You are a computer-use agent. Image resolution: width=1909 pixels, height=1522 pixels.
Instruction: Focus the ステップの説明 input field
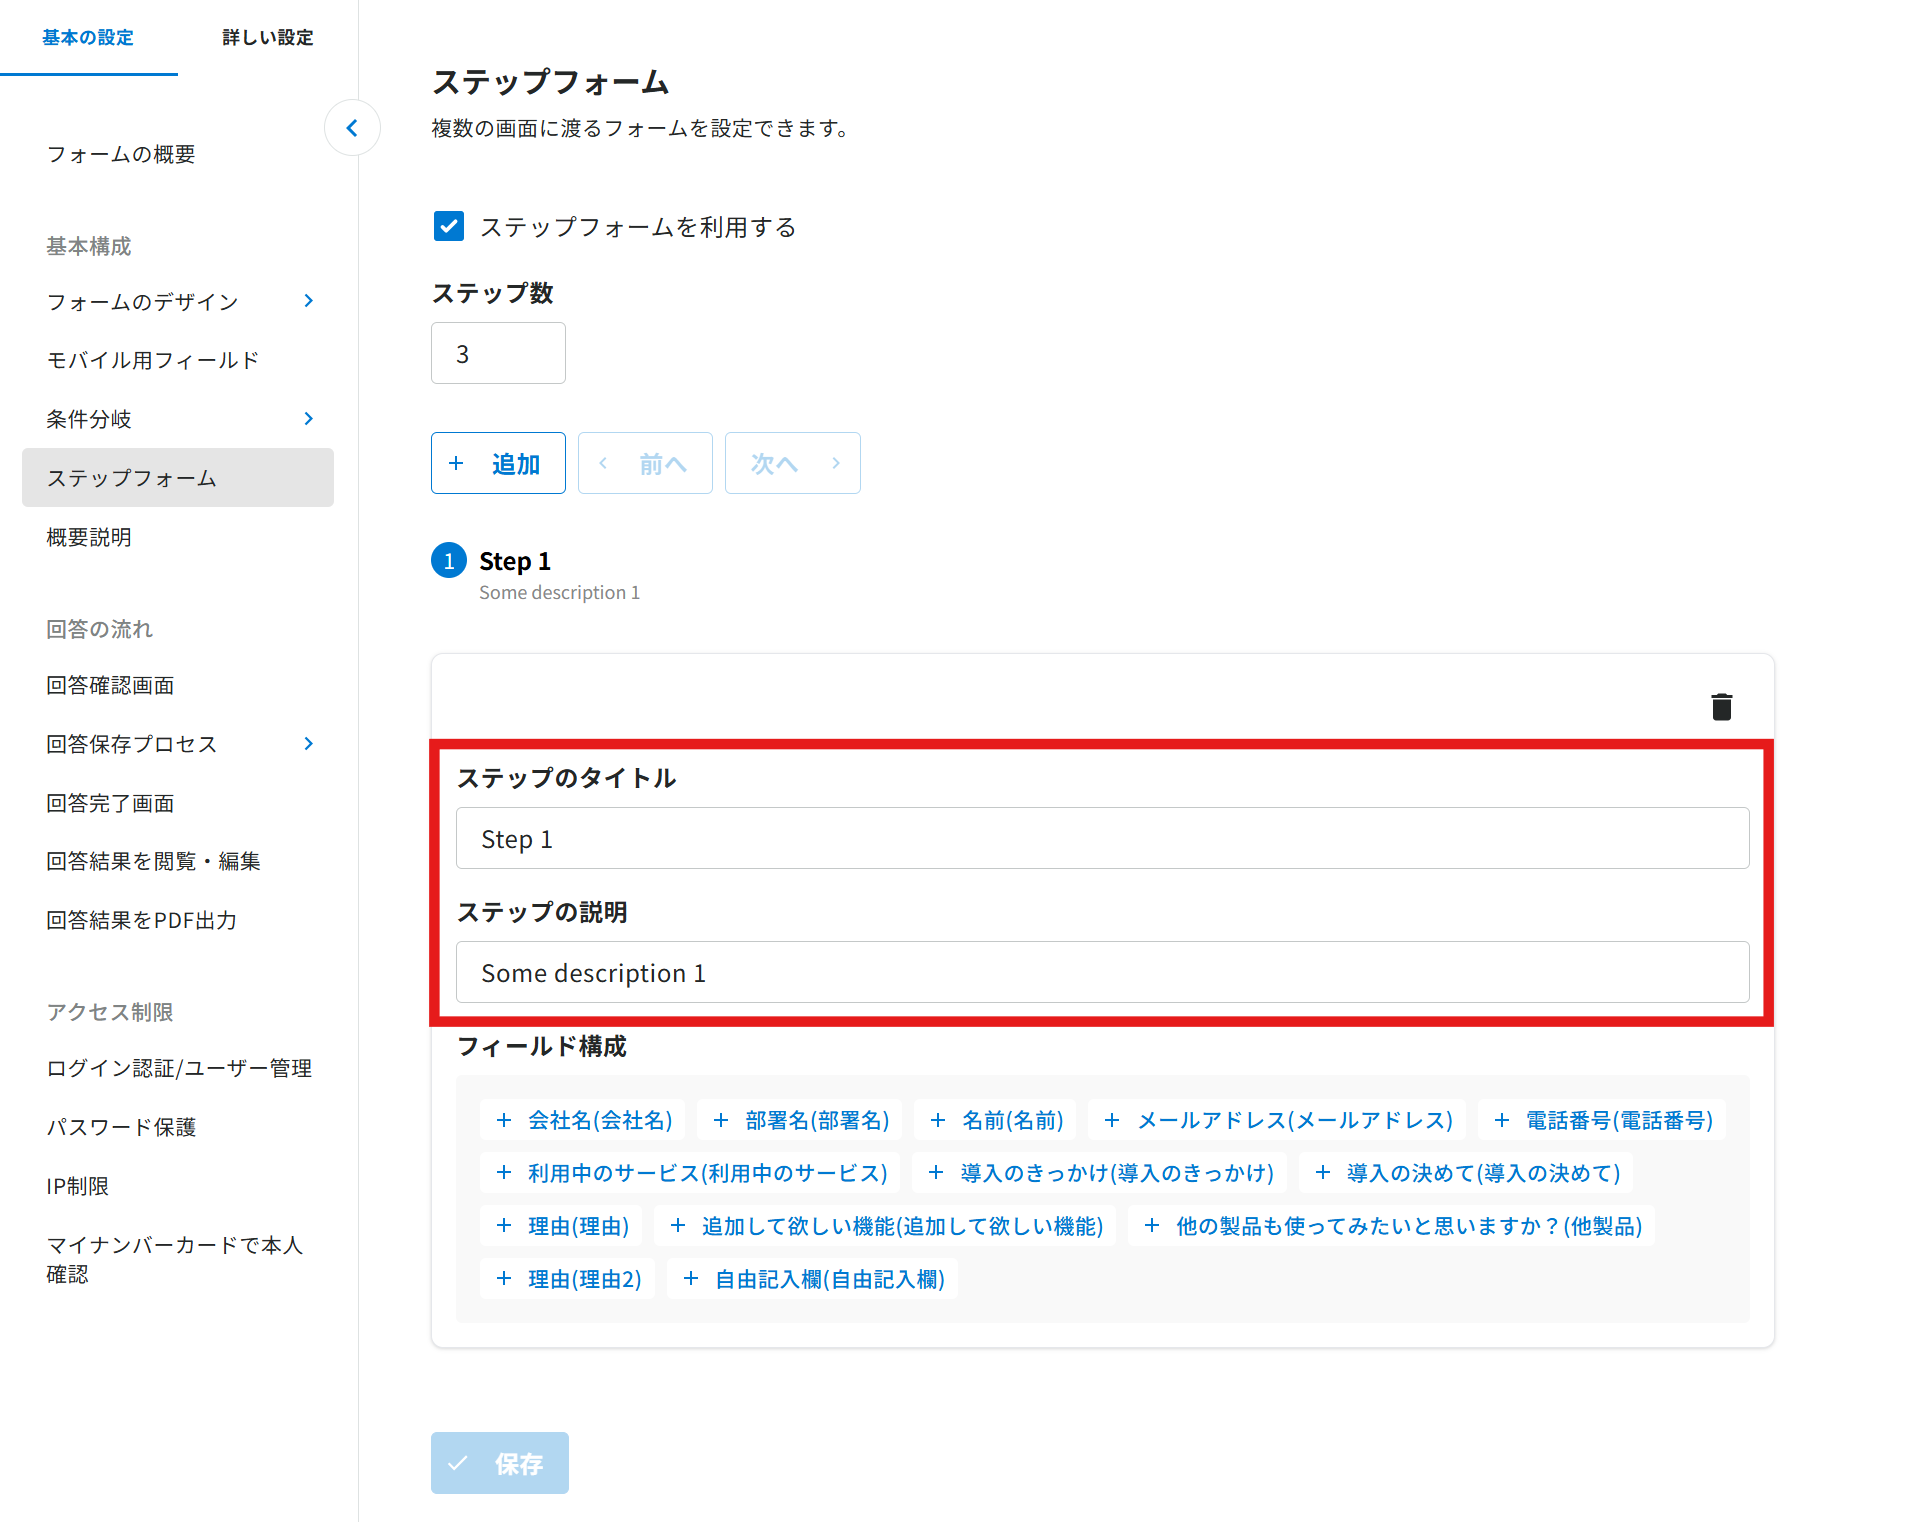pos(1102,972)
